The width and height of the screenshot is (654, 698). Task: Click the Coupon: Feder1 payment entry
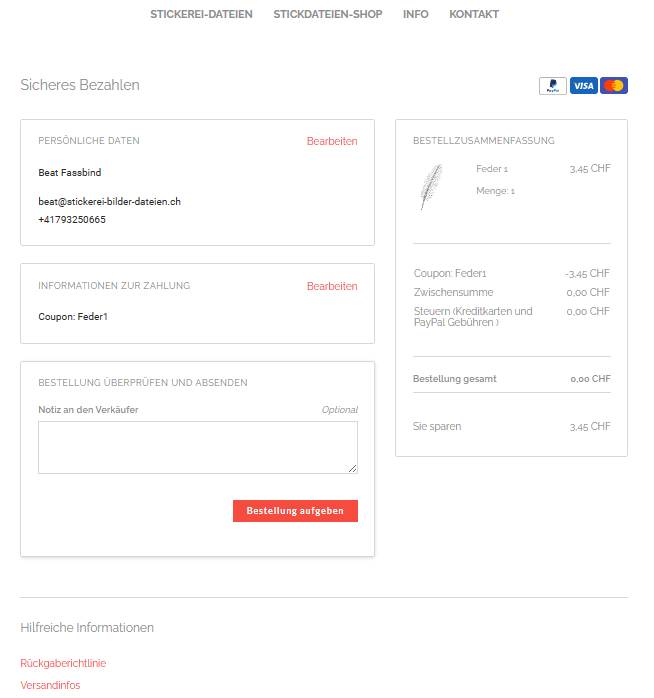[73, 317]
